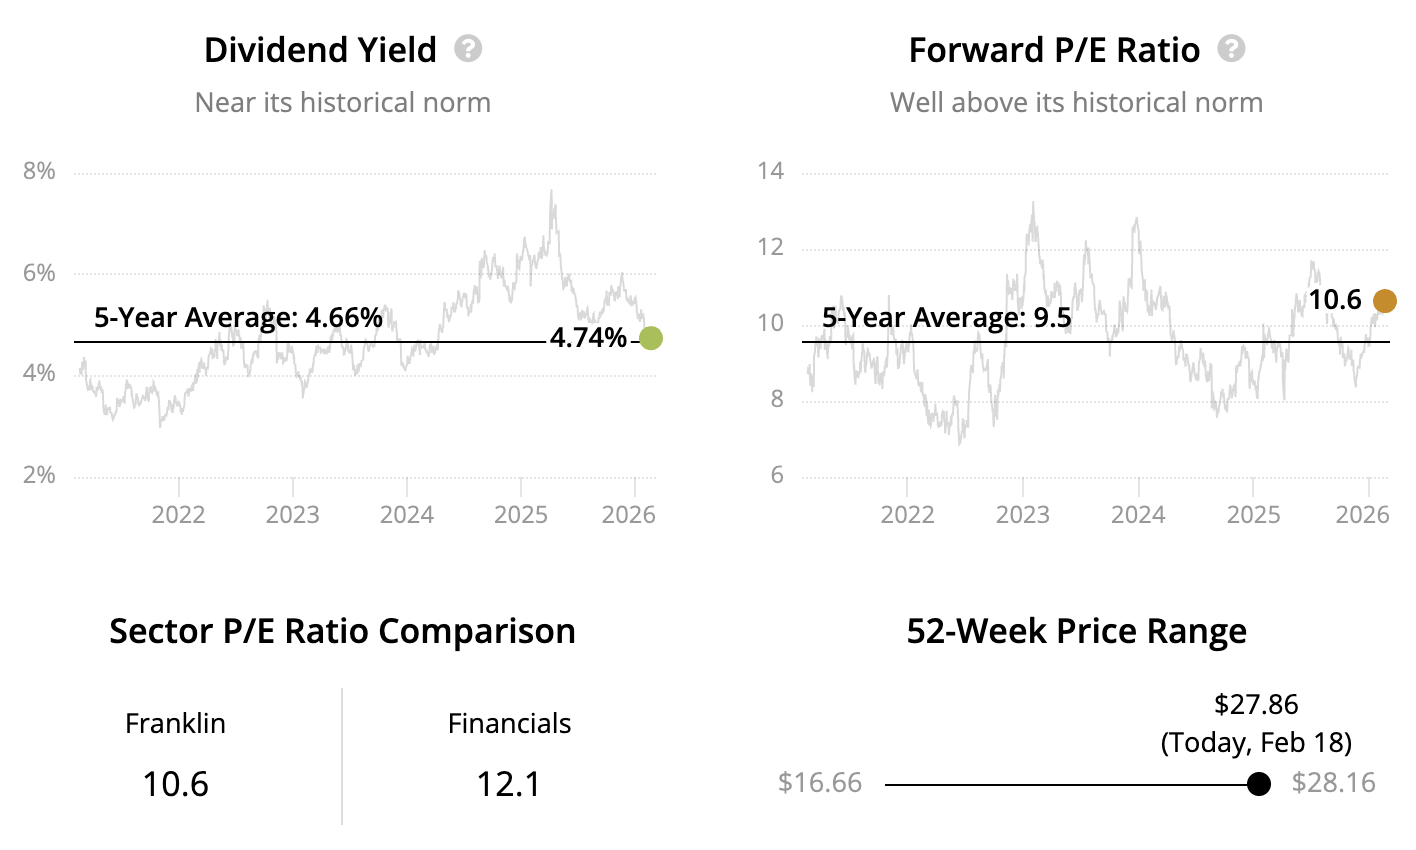Click the 52-Week Price Range heading
1416x850 pixels.
1076,631
